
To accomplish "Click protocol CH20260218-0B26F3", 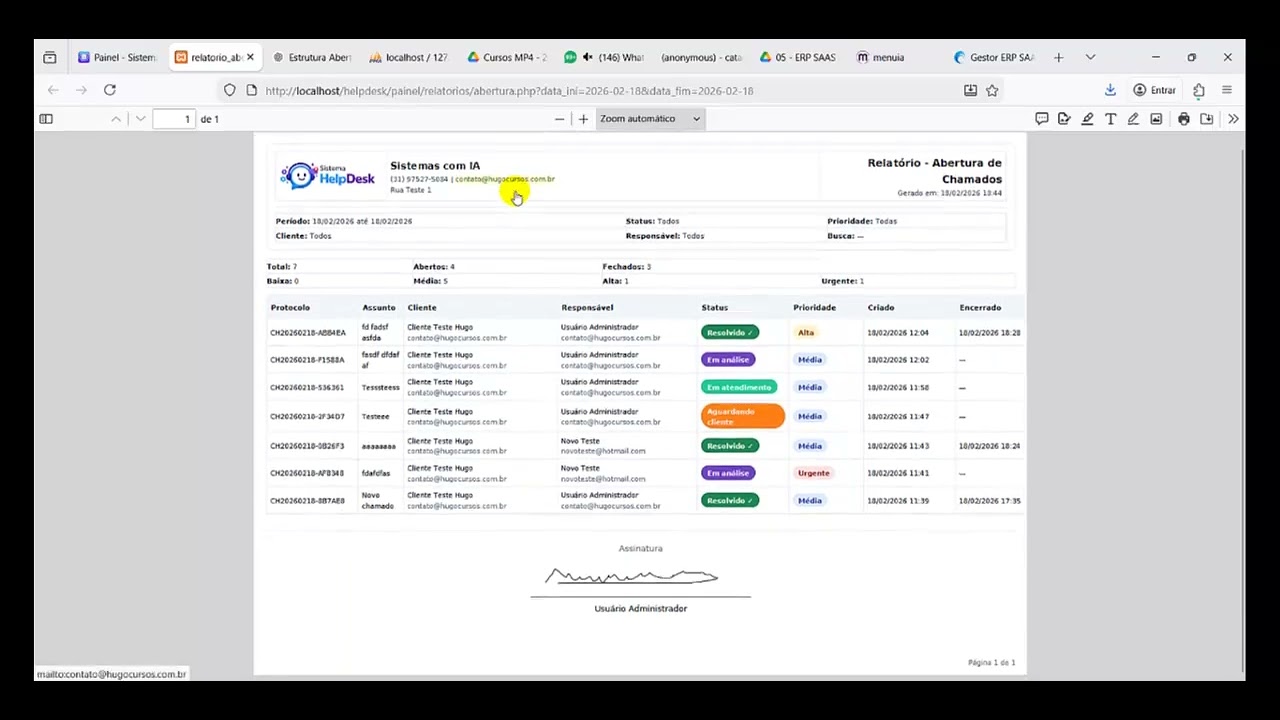I will pos(307,446).
